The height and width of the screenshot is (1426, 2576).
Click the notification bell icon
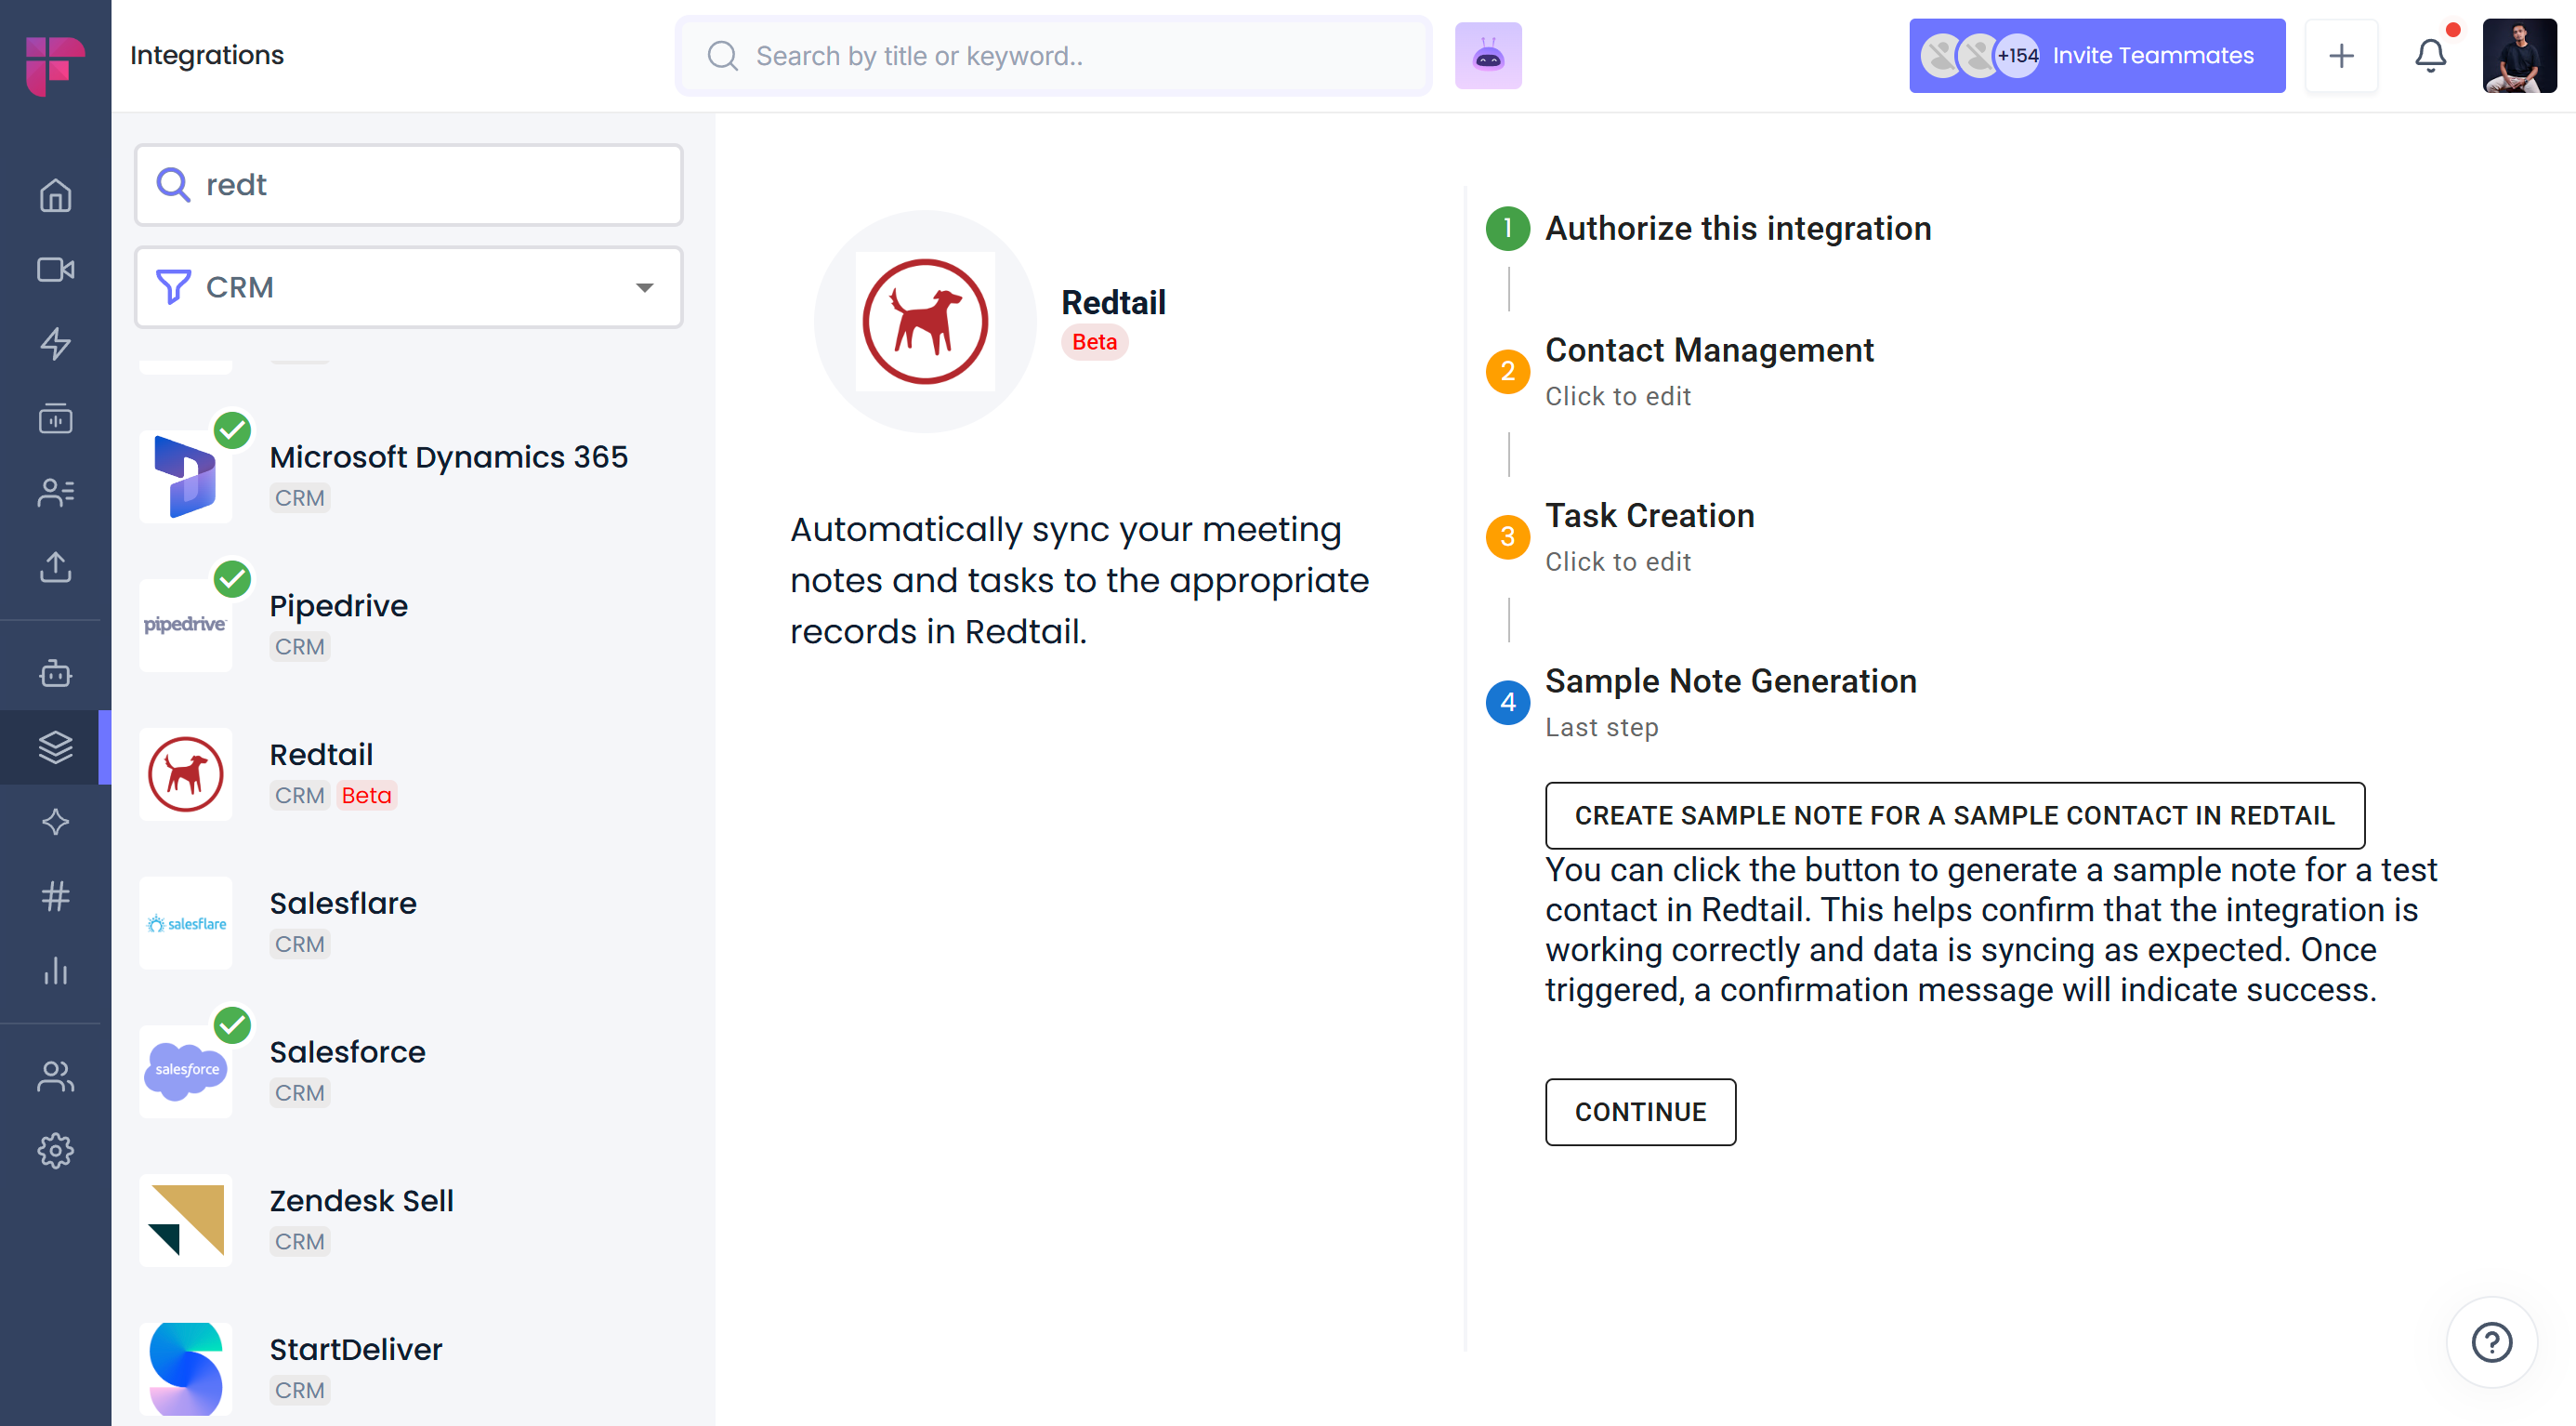[2430, 56]
